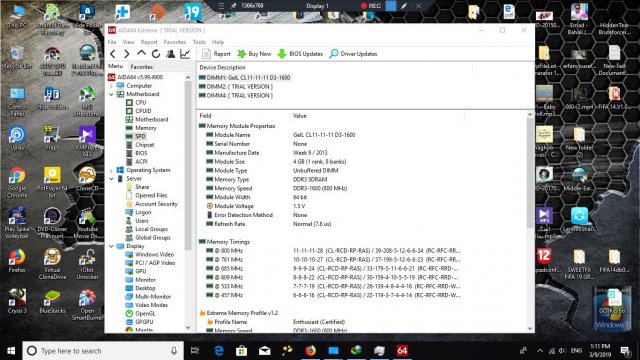The image size is (640, 360).
Task: Collapse the Server tree node
Action: point(111,179)
